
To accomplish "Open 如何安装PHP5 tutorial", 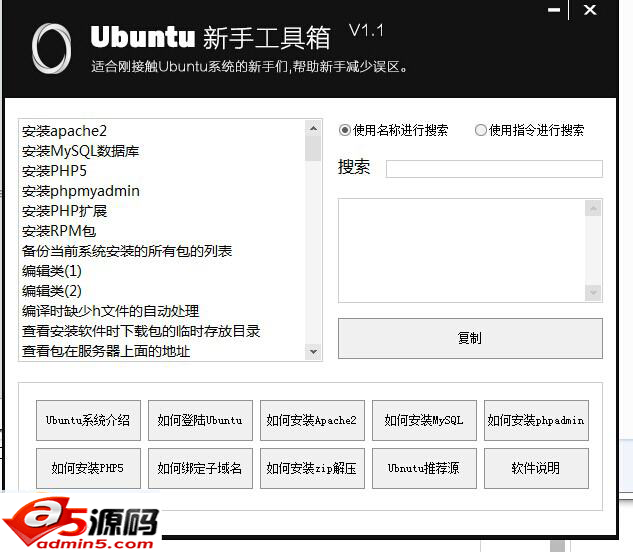I will 88,468.
